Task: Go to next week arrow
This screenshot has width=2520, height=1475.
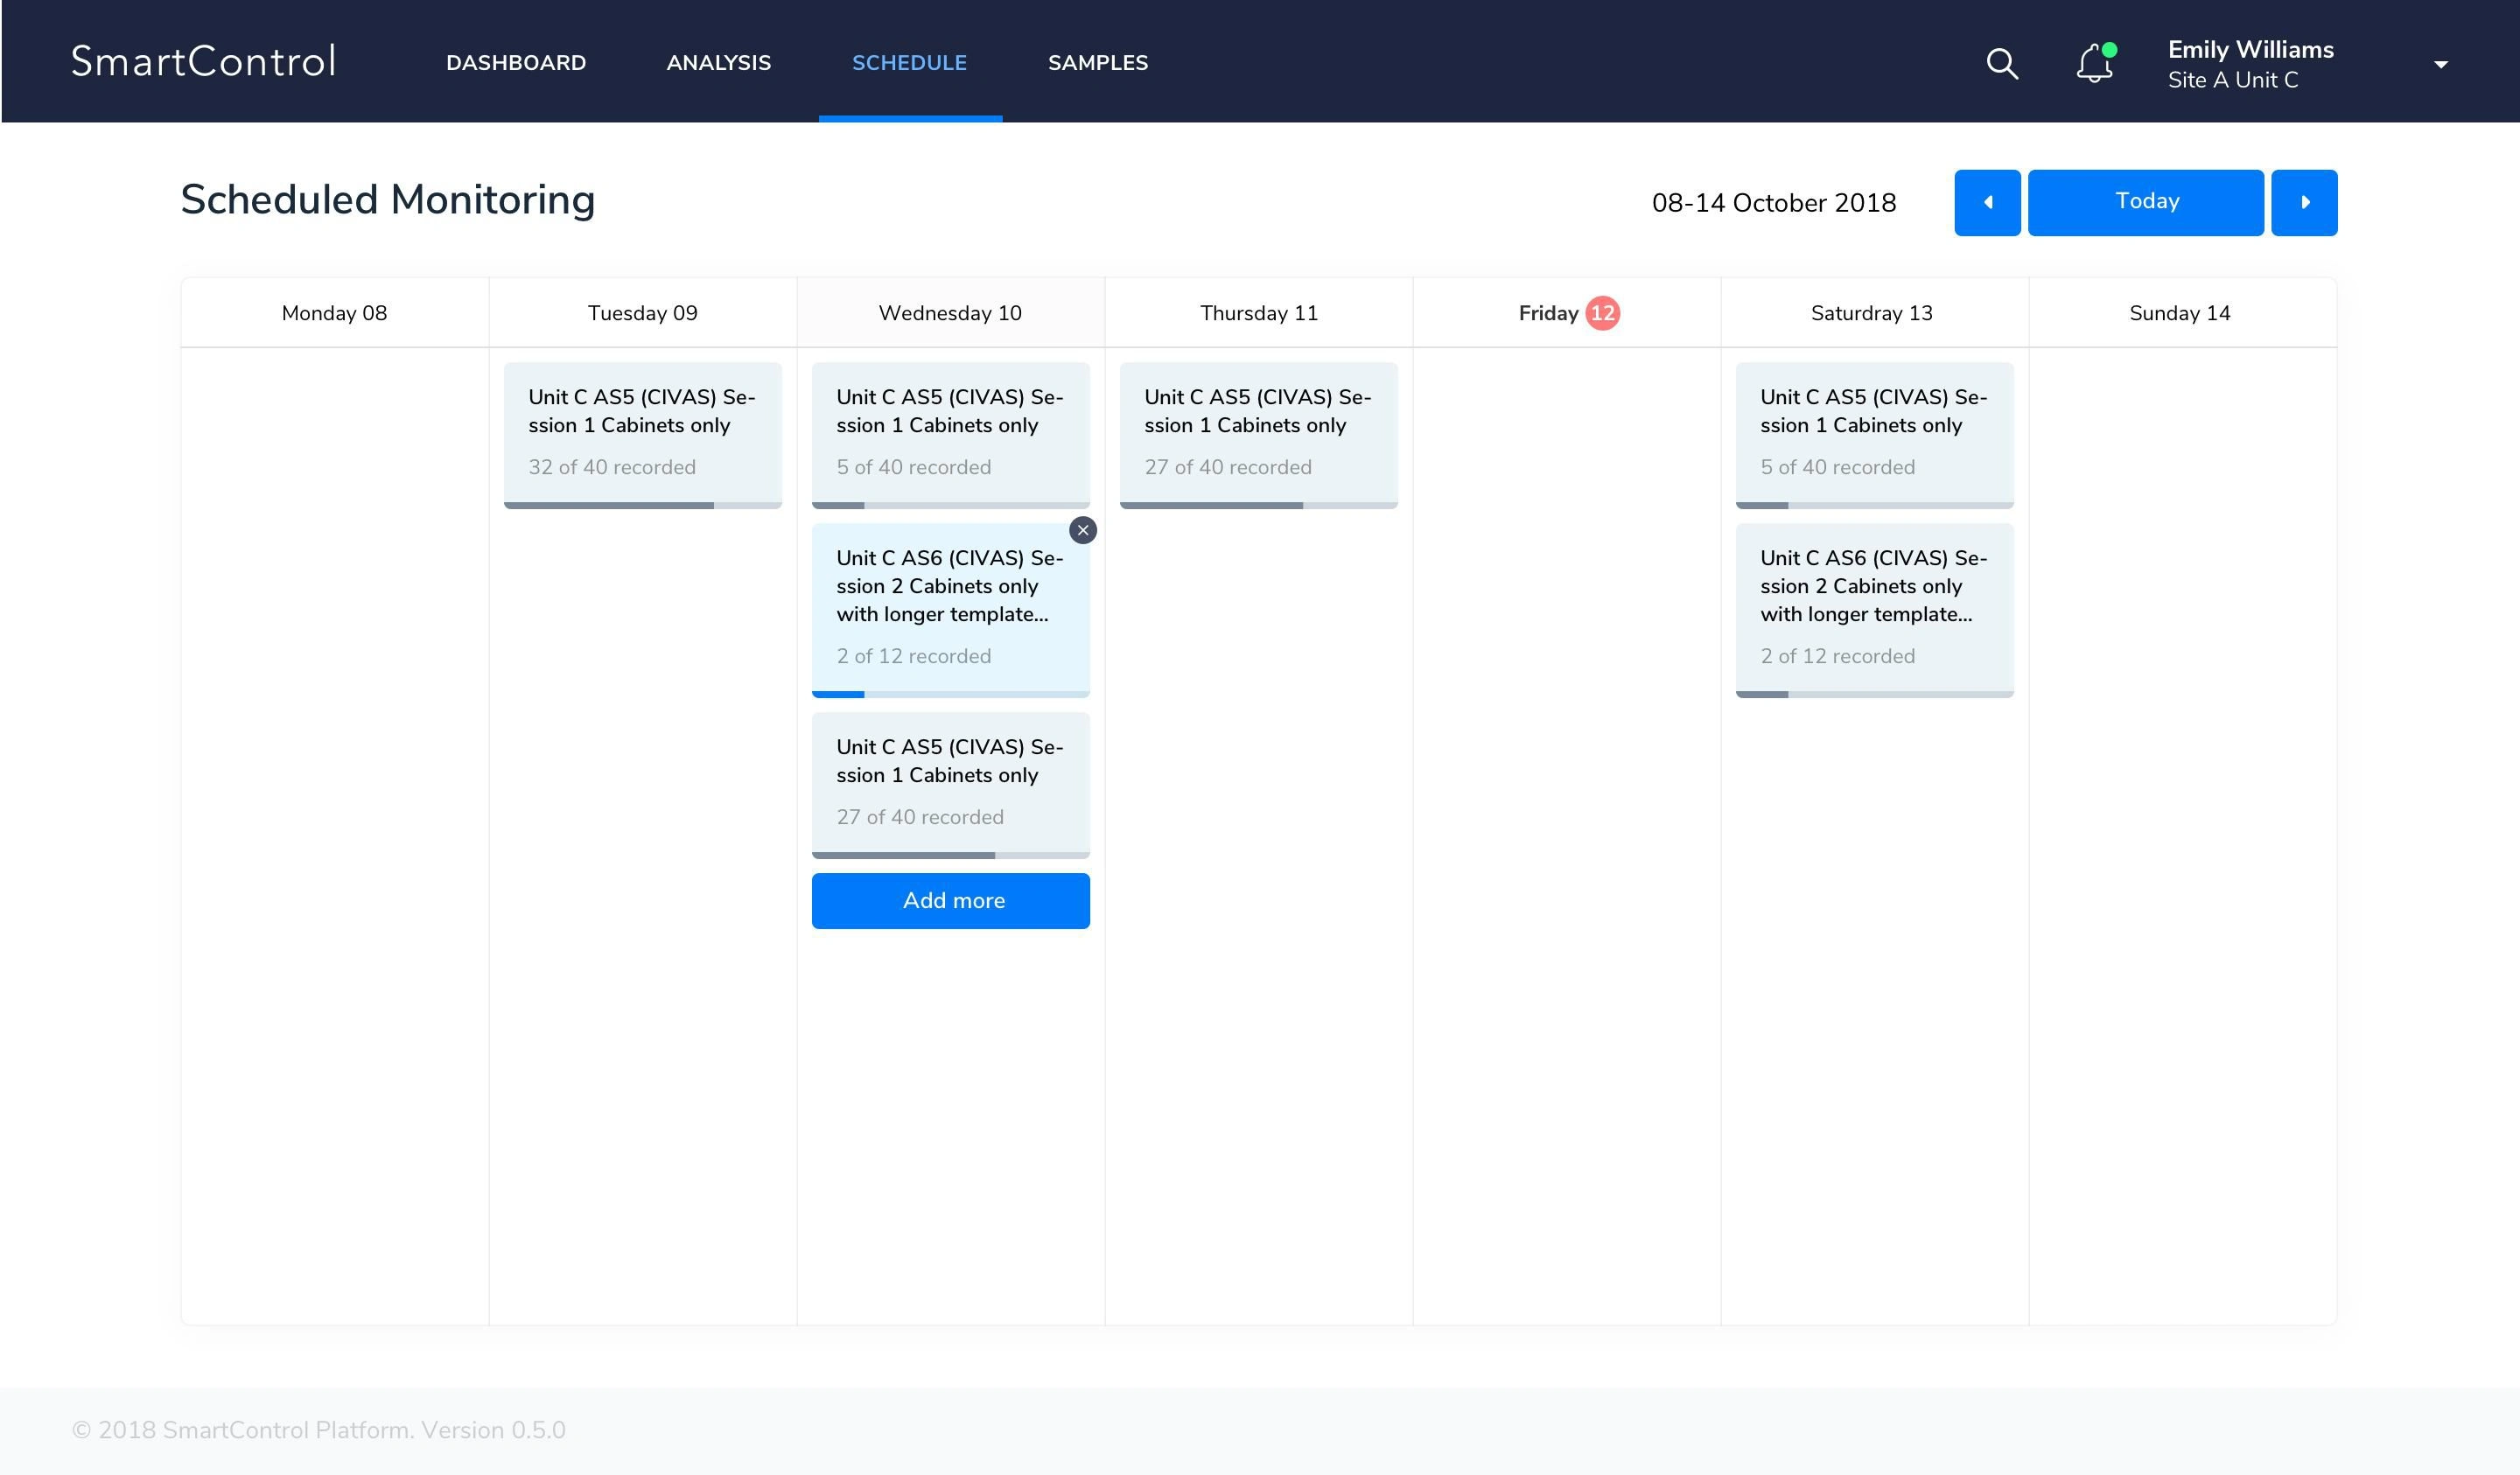Action: [x=2303, y=203]
